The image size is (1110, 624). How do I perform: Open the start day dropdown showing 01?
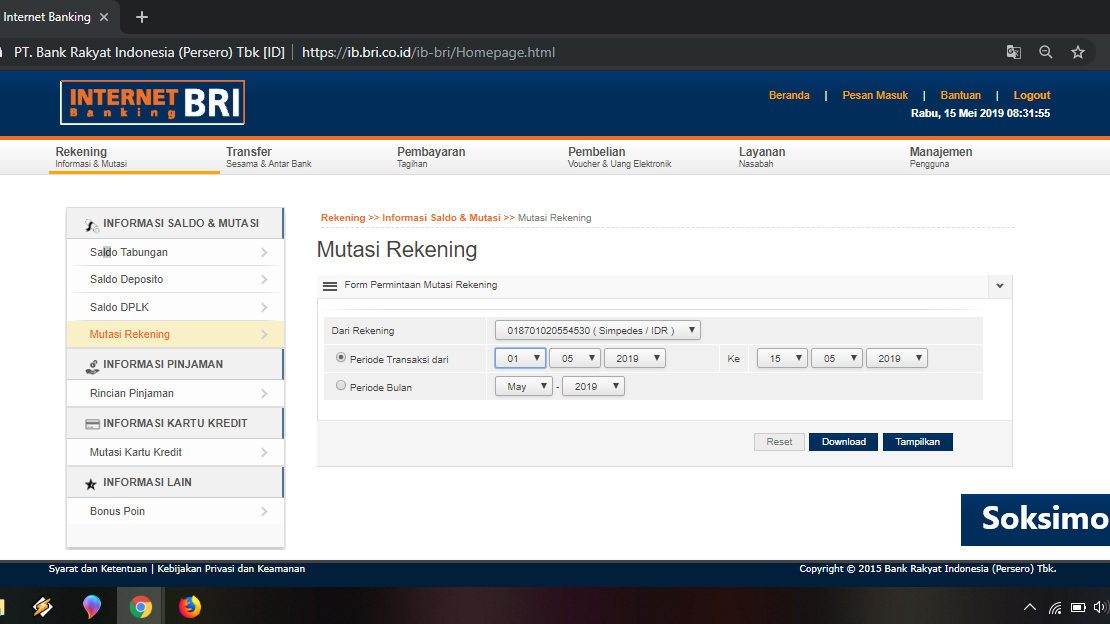(x=520, y=358)
